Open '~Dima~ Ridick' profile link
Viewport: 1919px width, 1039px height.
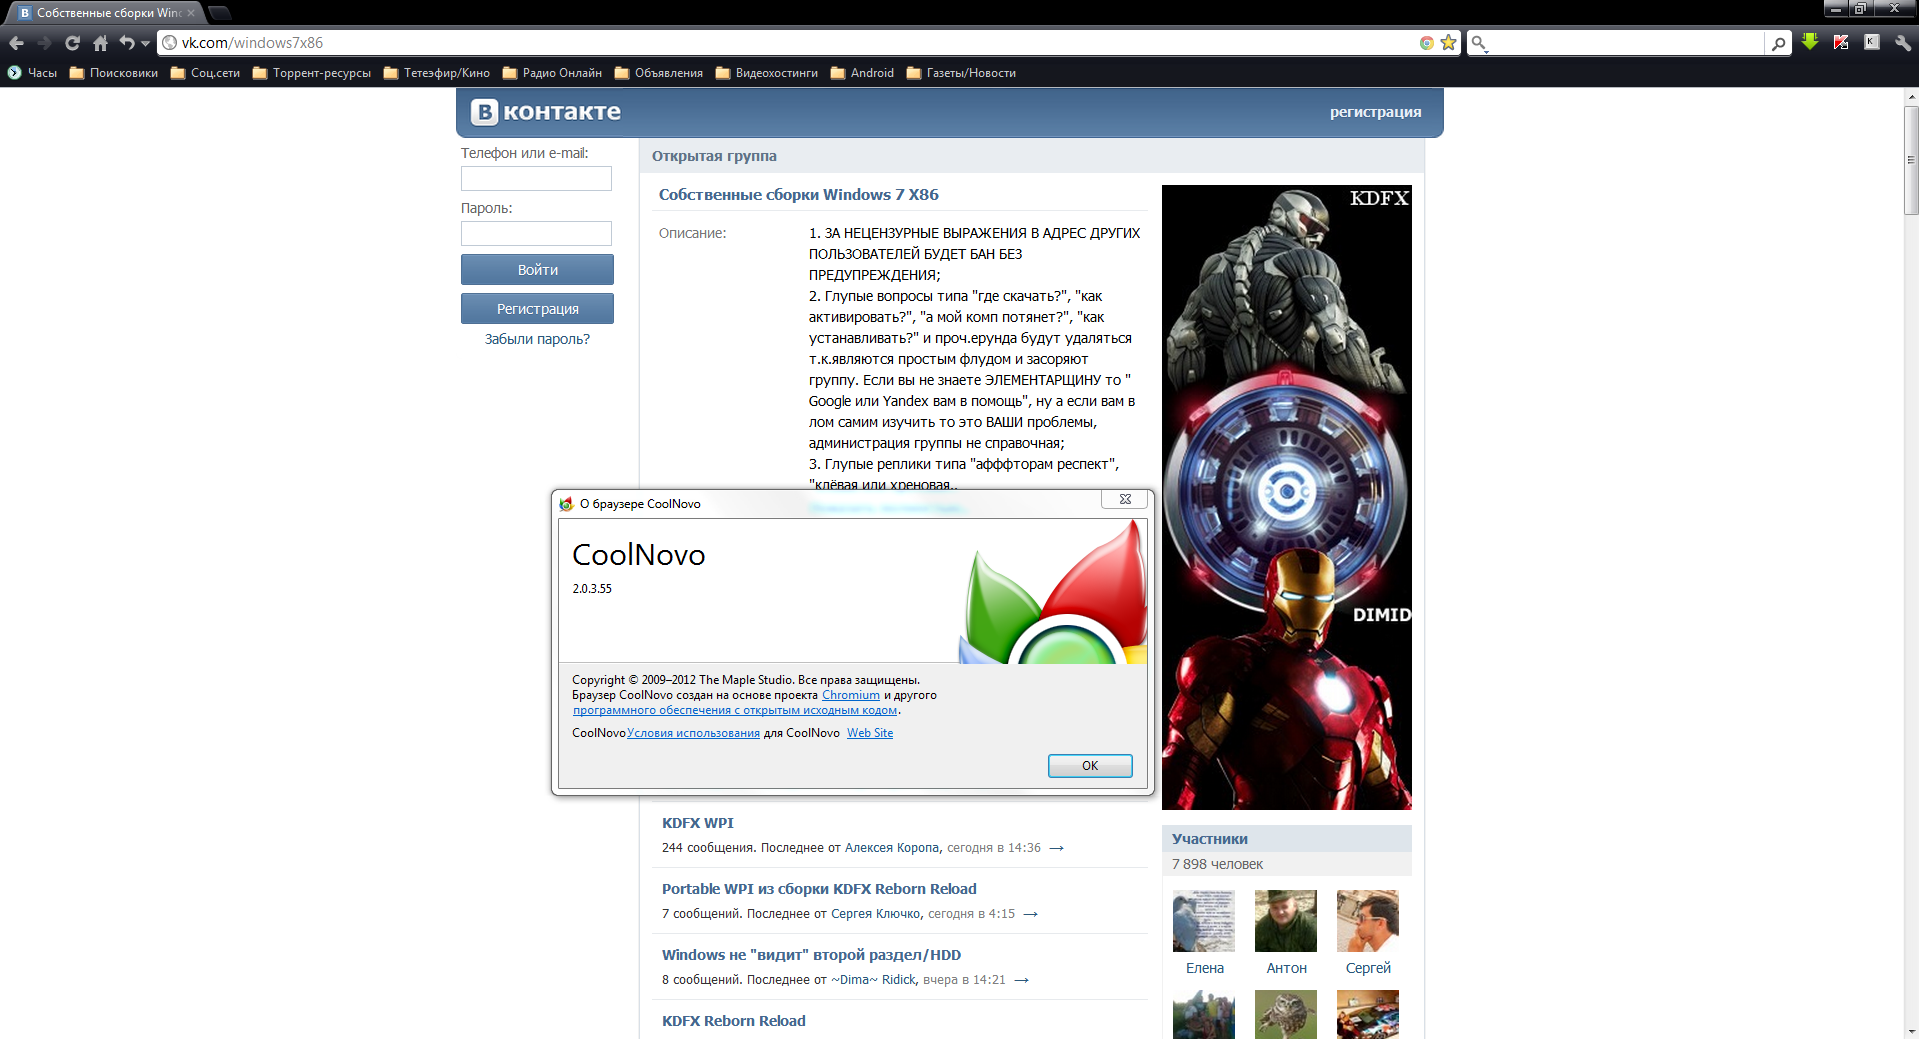coord(873,980)
